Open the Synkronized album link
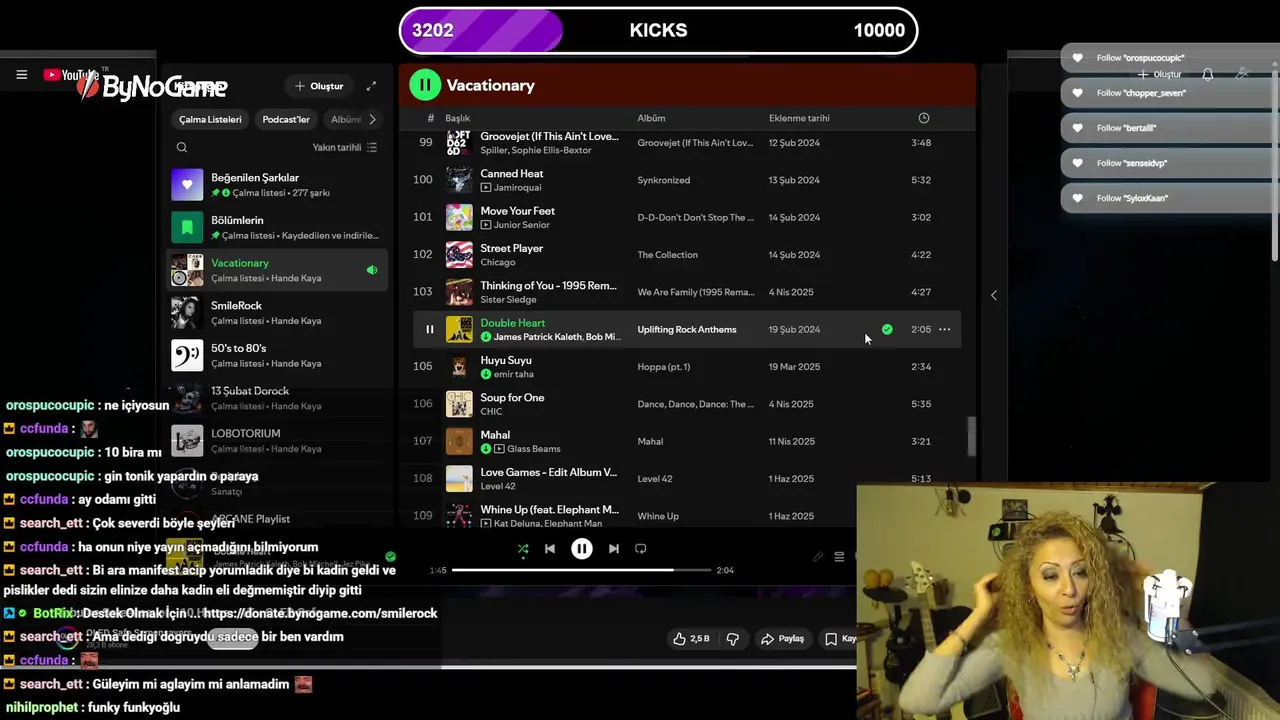This screenshot has width=1280, height=720. (x=664, y=180)
